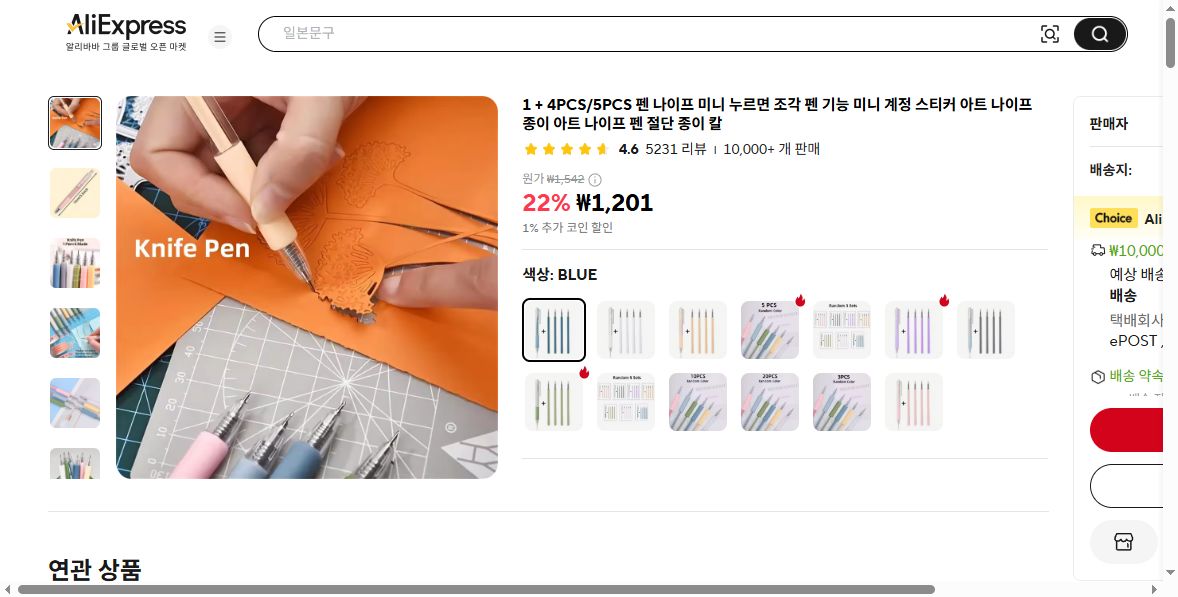Open the store icon button
The image size is (1178, 597).
[x=1123, y=541]
